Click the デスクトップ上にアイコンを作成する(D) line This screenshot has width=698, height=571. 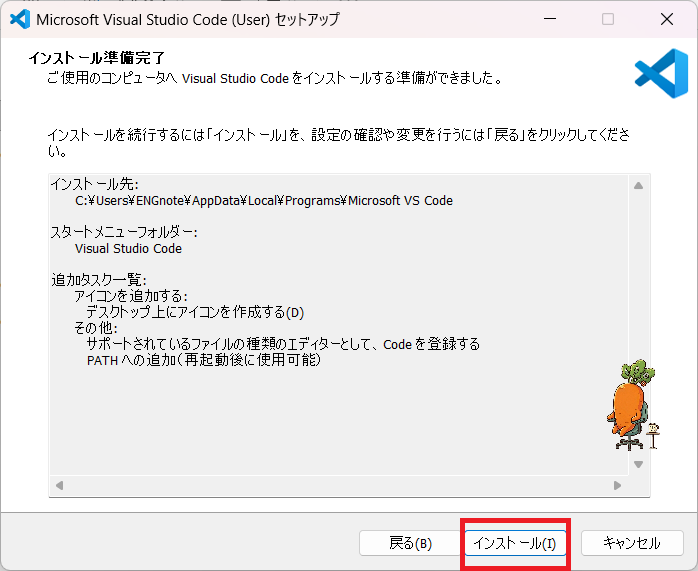[195, 312]
